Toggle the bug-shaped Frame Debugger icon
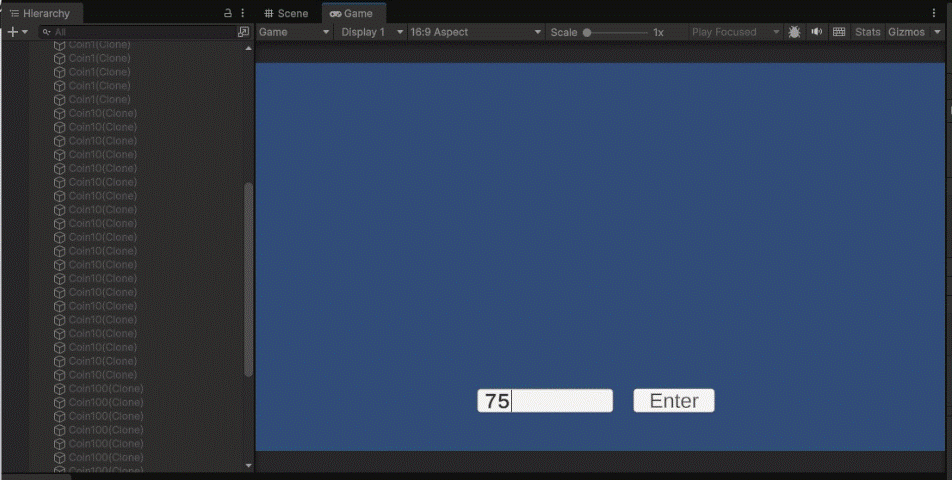Viewport: 952px width, 480px height. (794, 32)
